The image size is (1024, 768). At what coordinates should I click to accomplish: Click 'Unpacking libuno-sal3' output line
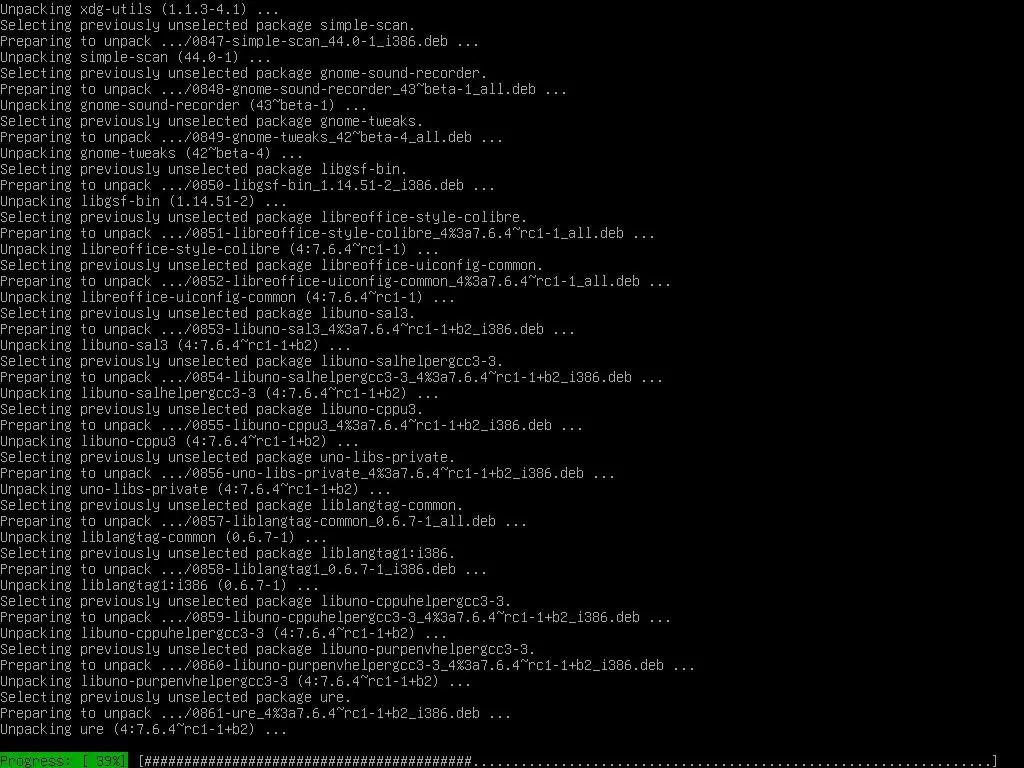pyautogui.click(x=175, y=345)
